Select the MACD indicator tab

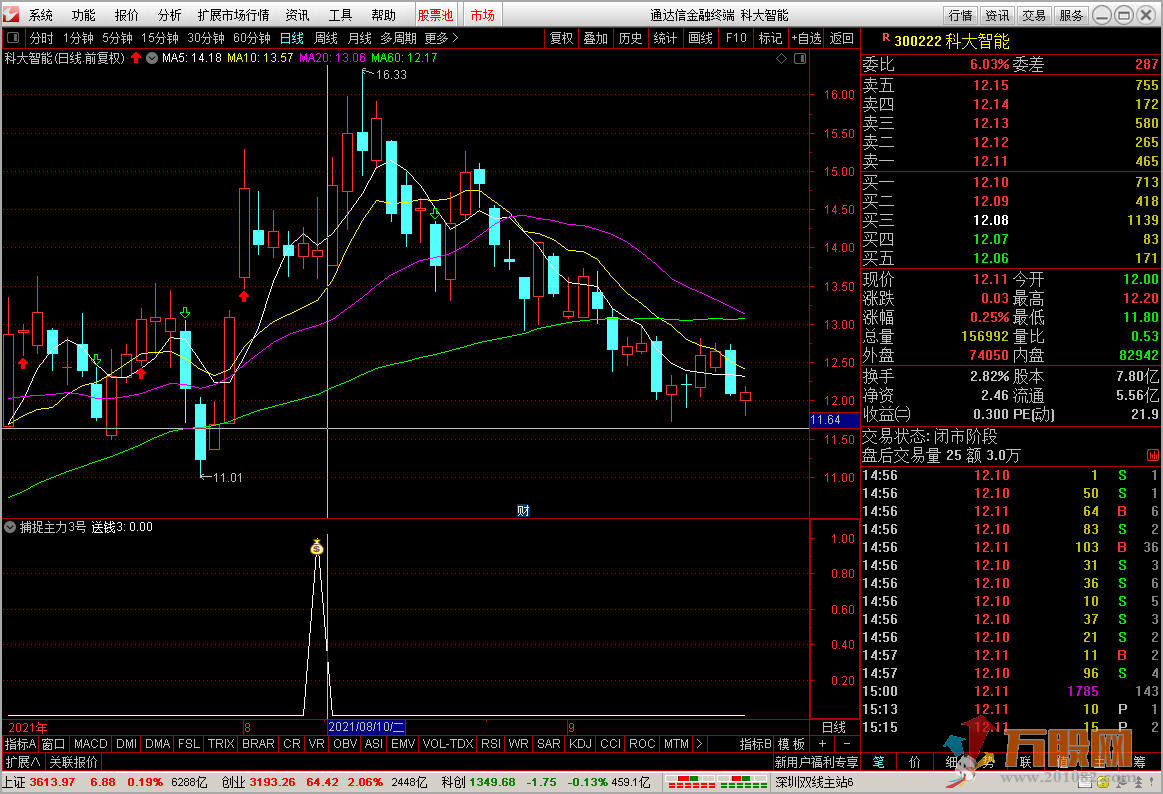click(x=91, y=744)
